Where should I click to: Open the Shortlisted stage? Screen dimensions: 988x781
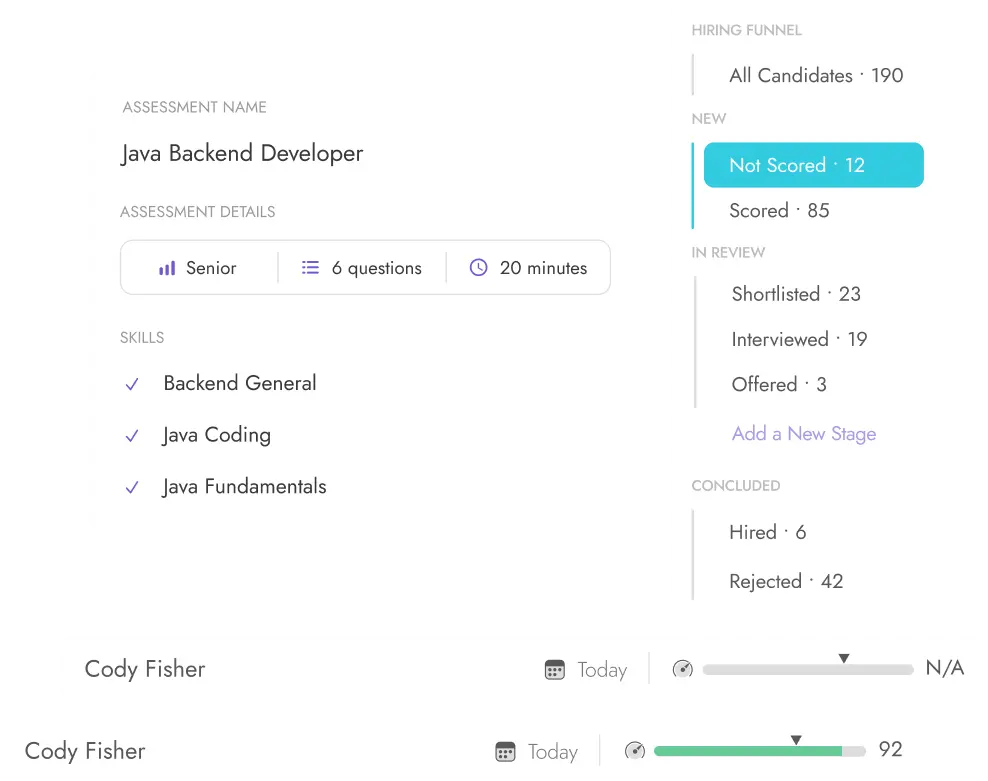pos(795,294)
